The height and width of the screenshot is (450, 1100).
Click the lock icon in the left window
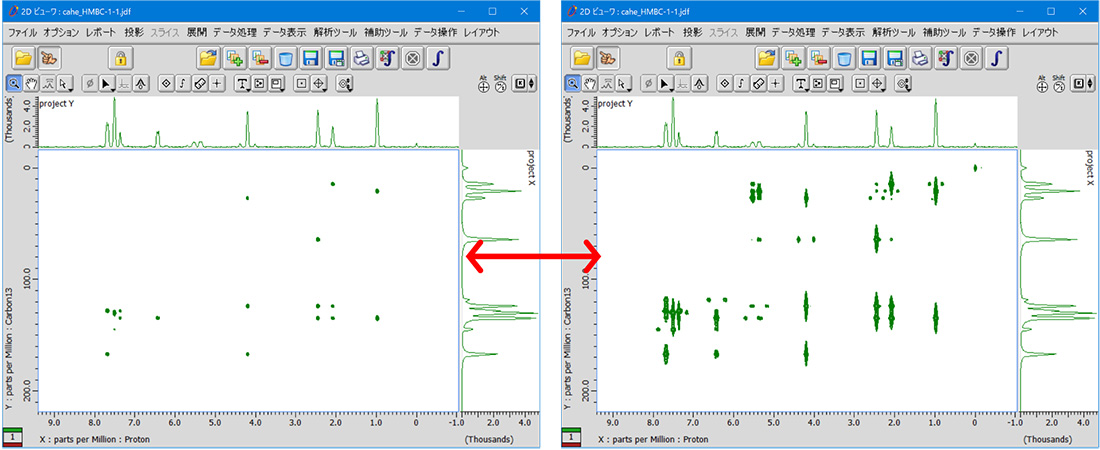120,58
